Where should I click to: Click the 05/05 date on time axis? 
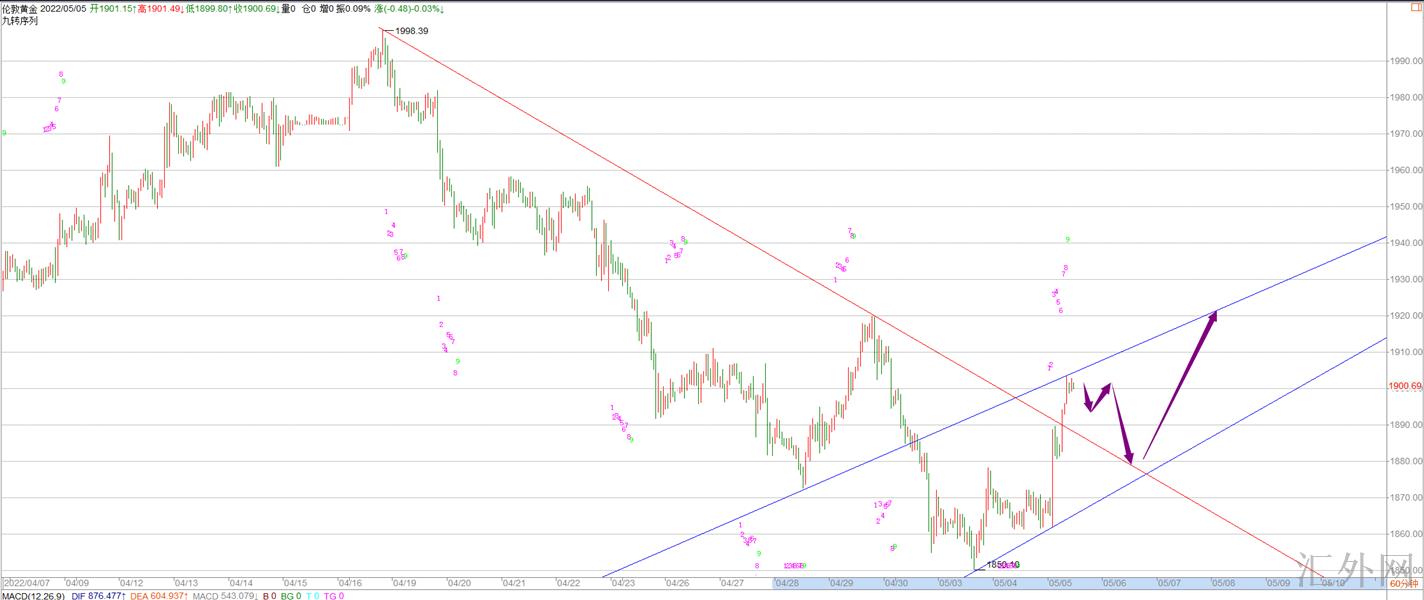coord(1060,582)
